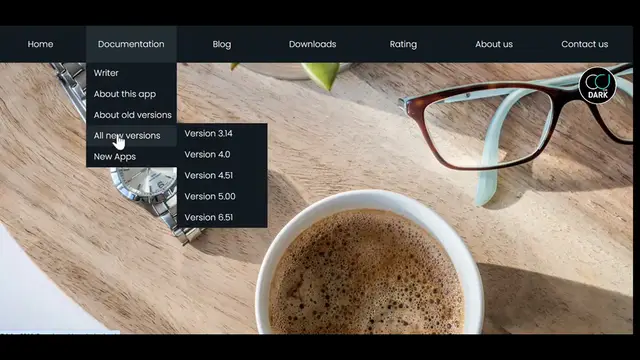Screen dimensions: 640x360
Task: Choose Writer from the Documentation dropdown
Action: tap(131, 73)
